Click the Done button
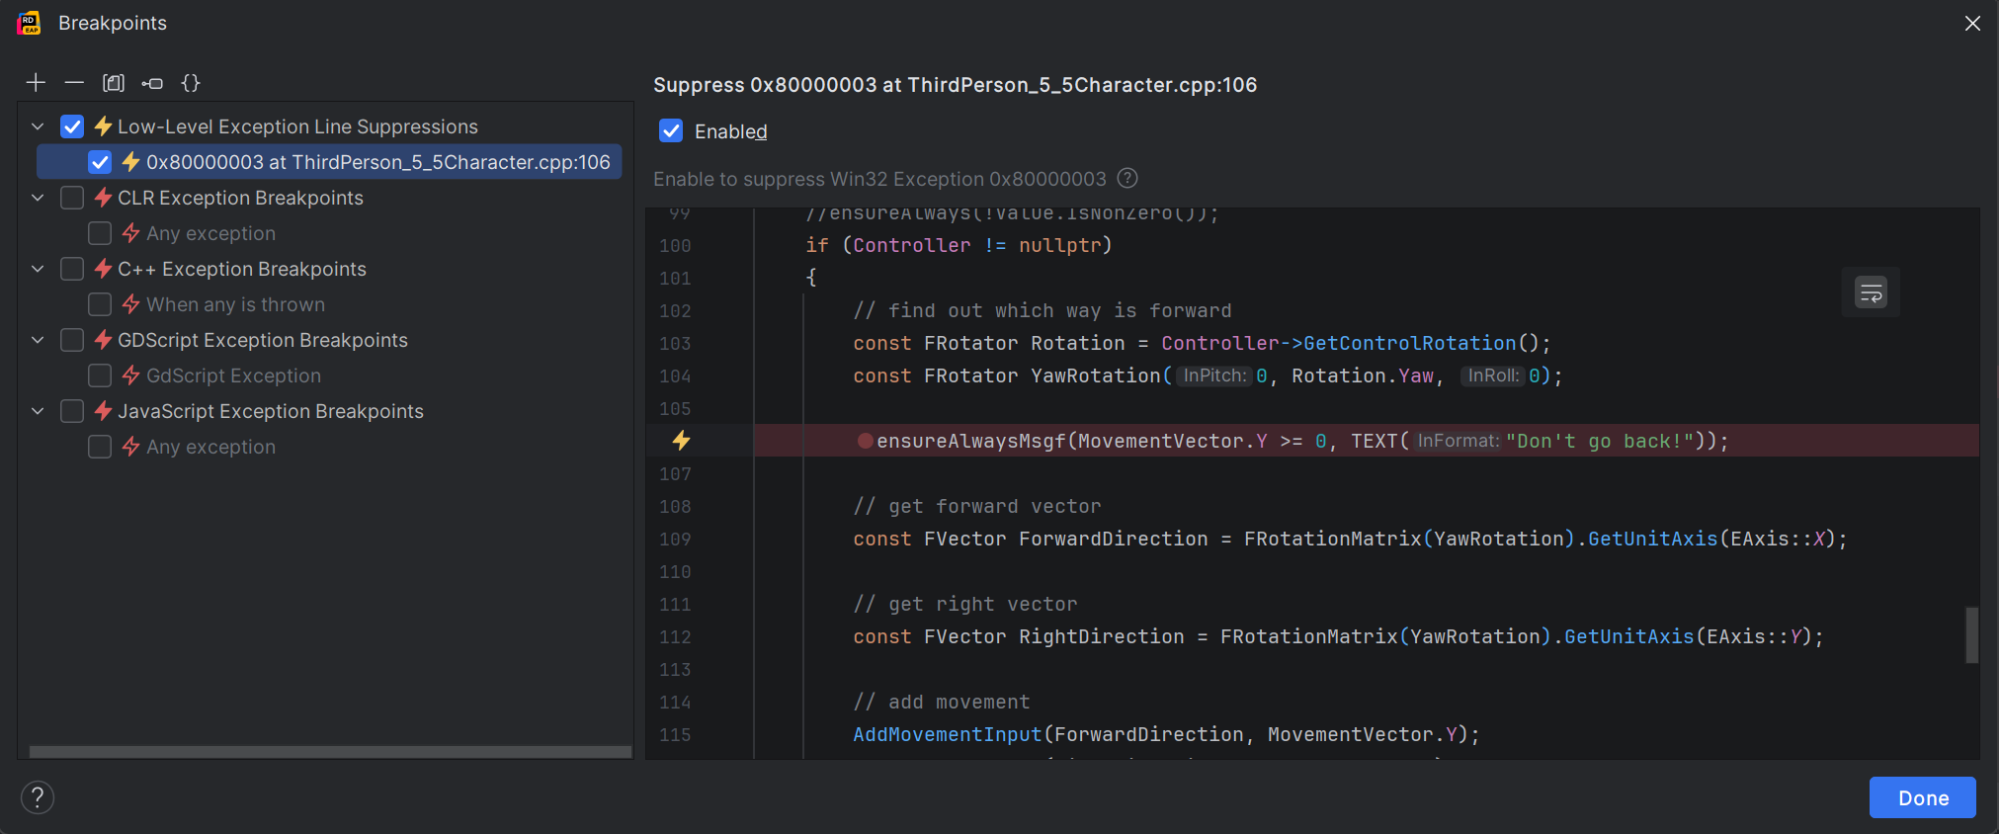Screen dimensions: 1999x834 [x=1922, y=797]
